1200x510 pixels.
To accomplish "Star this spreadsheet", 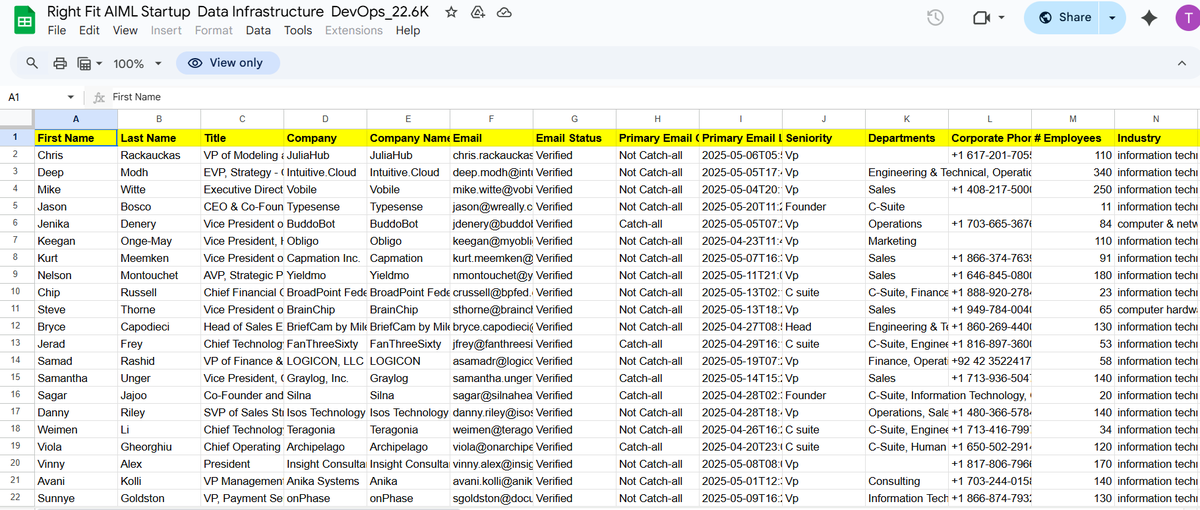I will pos(451,13).
